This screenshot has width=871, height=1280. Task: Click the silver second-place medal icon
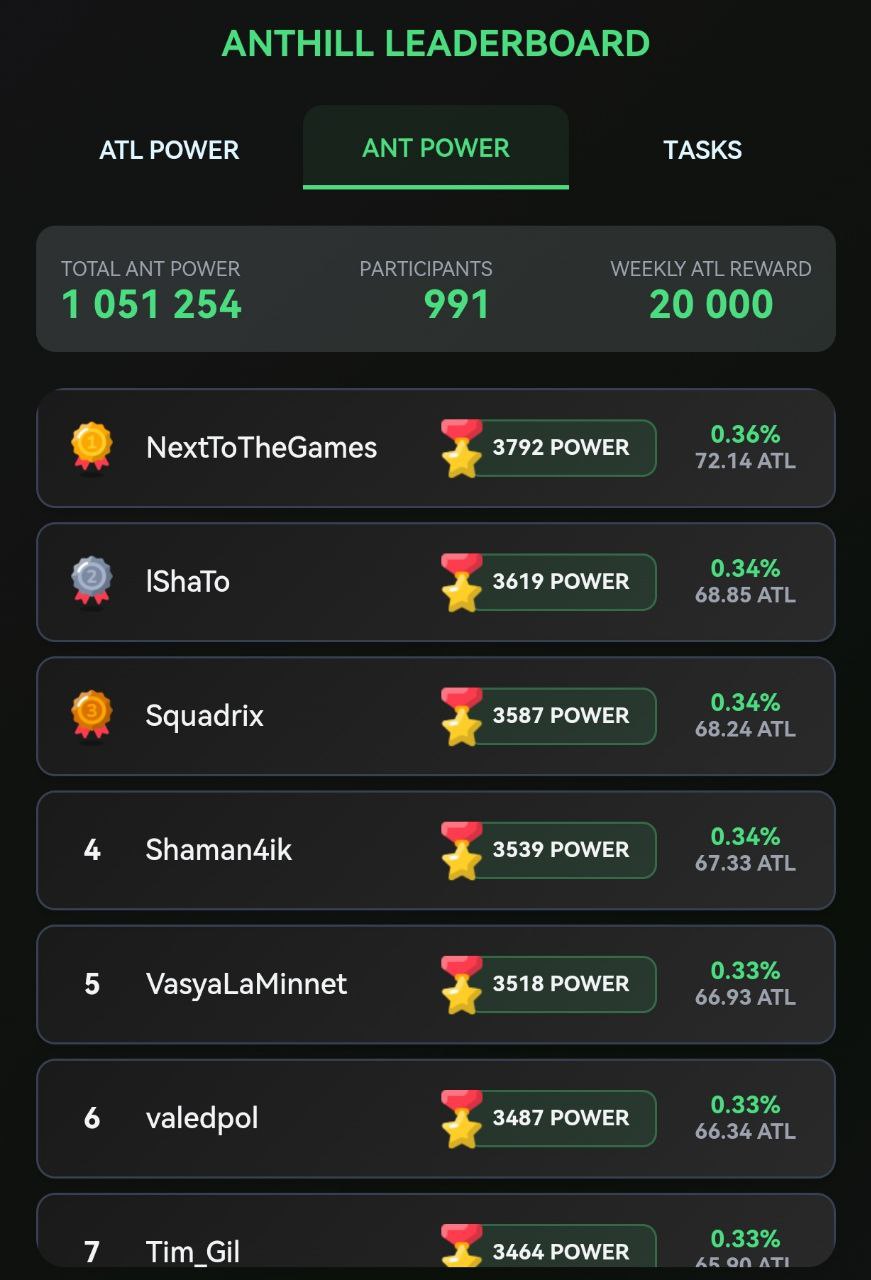92,582
